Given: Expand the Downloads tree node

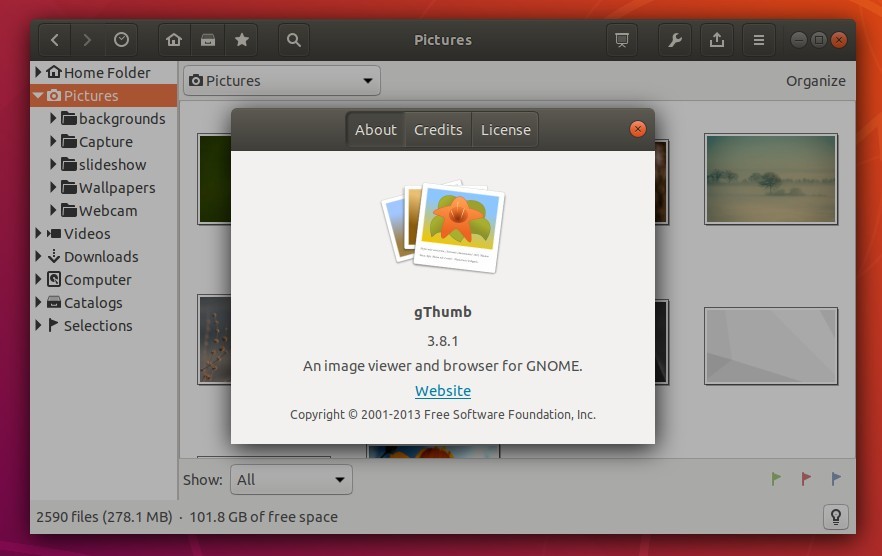Looking at the screenshot, I should [x=38, y=256].
